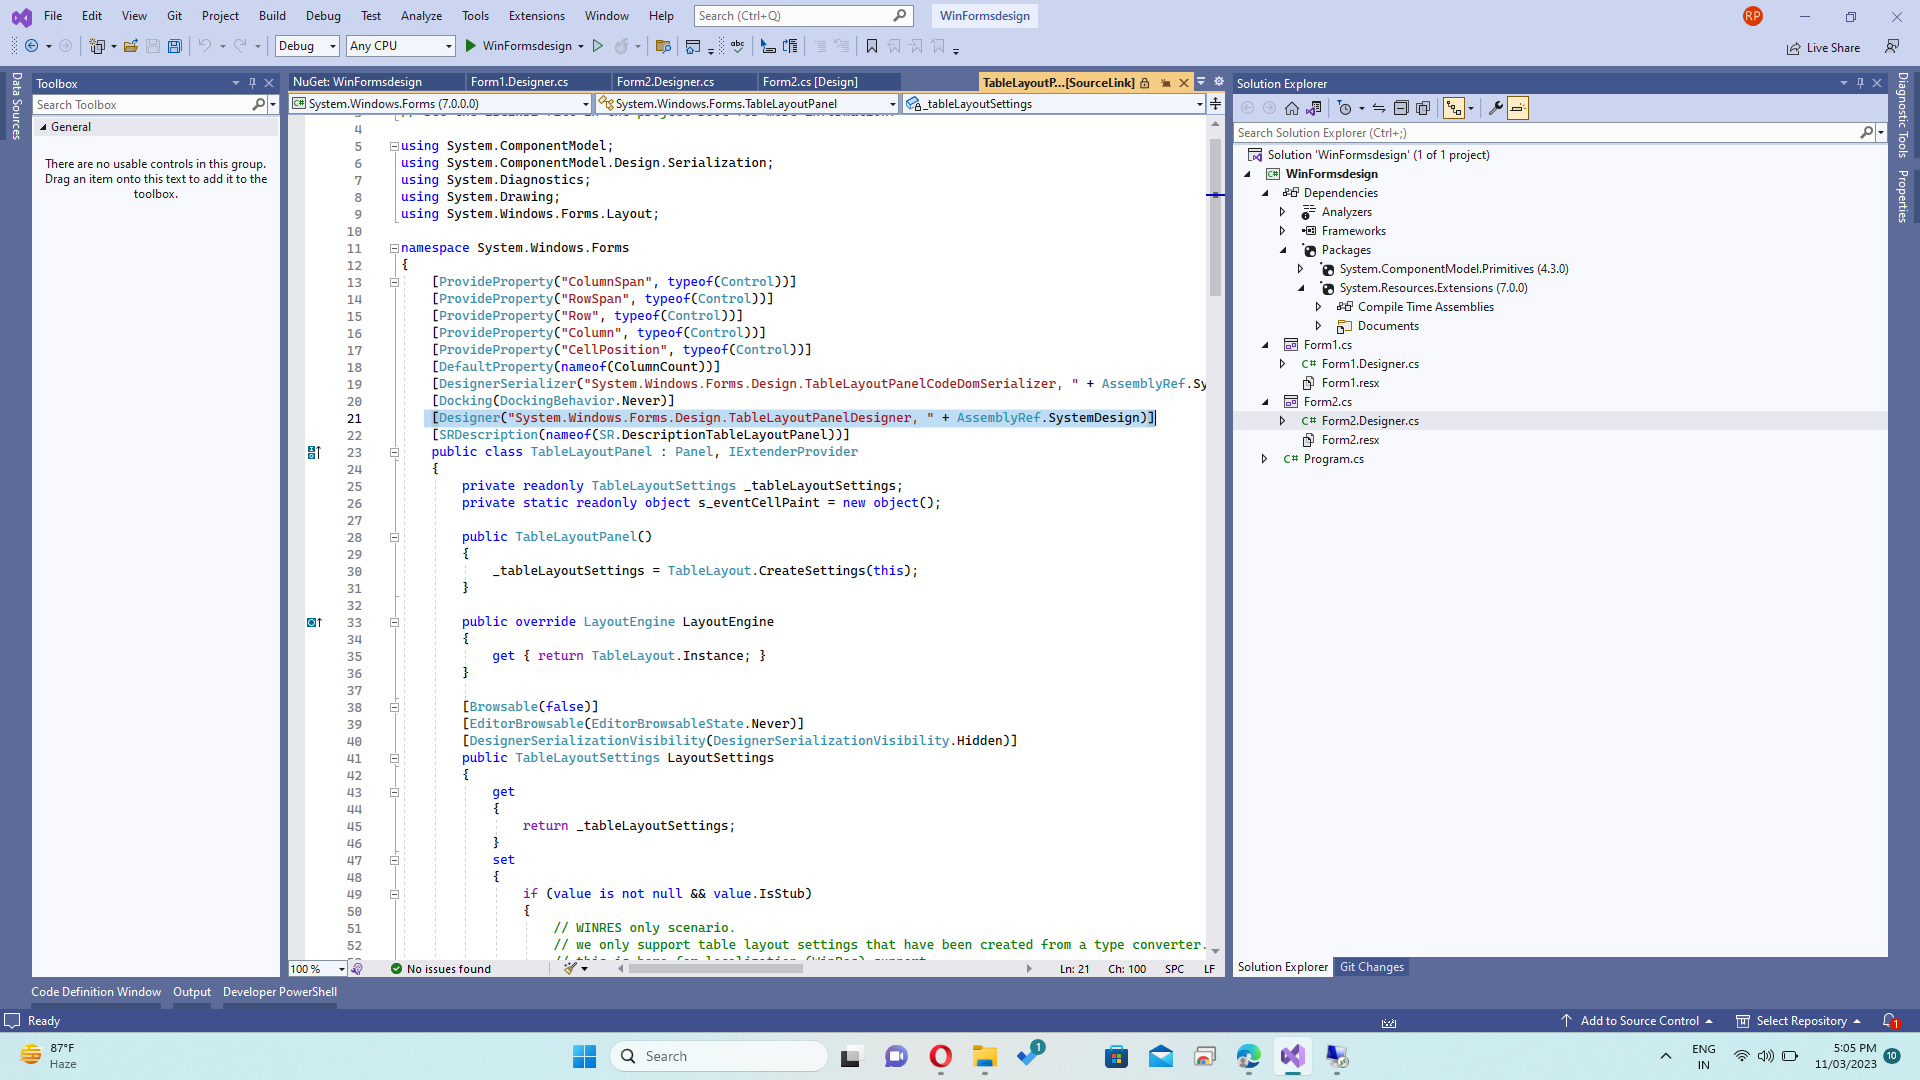Click the user account avatar RP

[1753, 16]
